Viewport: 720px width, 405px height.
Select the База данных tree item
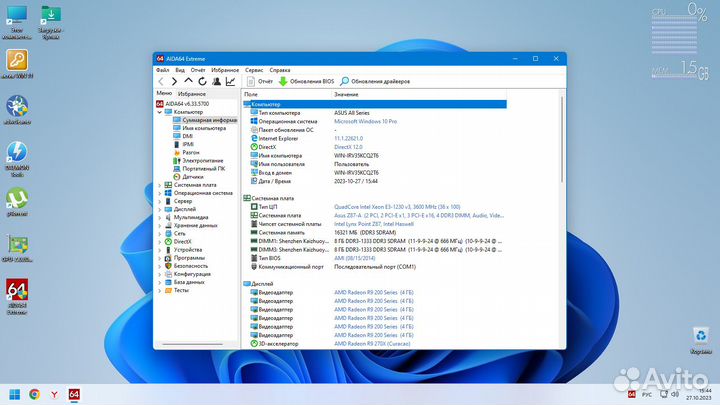click(x=185, y=282)
